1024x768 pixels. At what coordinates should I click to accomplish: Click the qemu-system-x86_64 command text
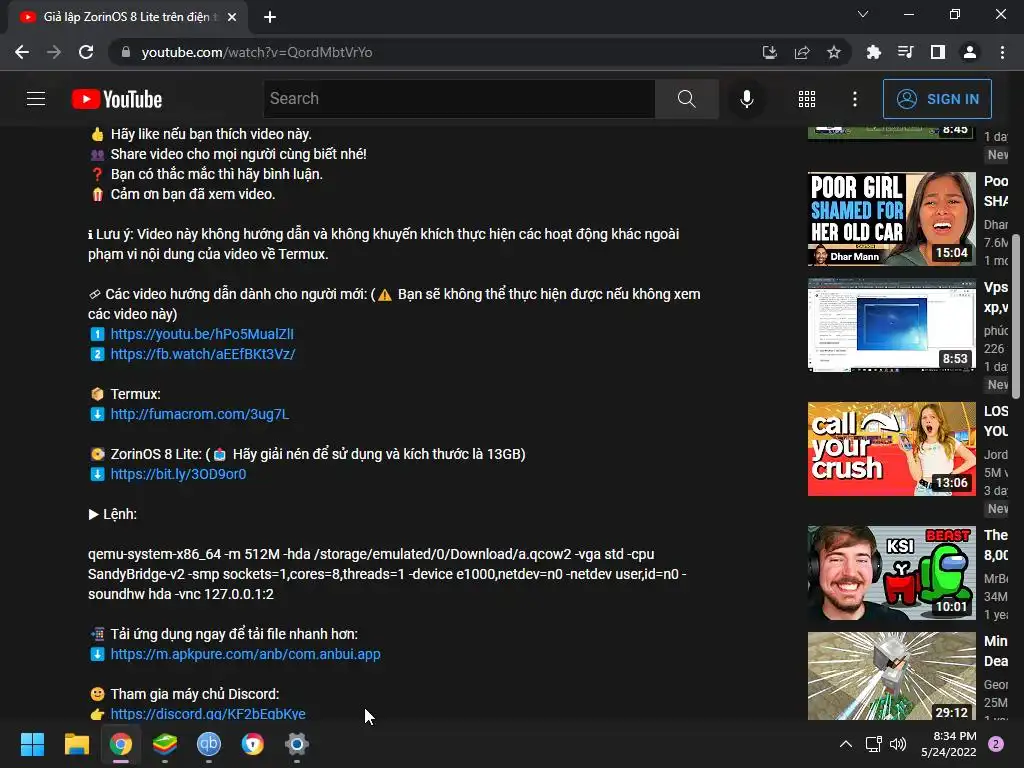[387, 574]
